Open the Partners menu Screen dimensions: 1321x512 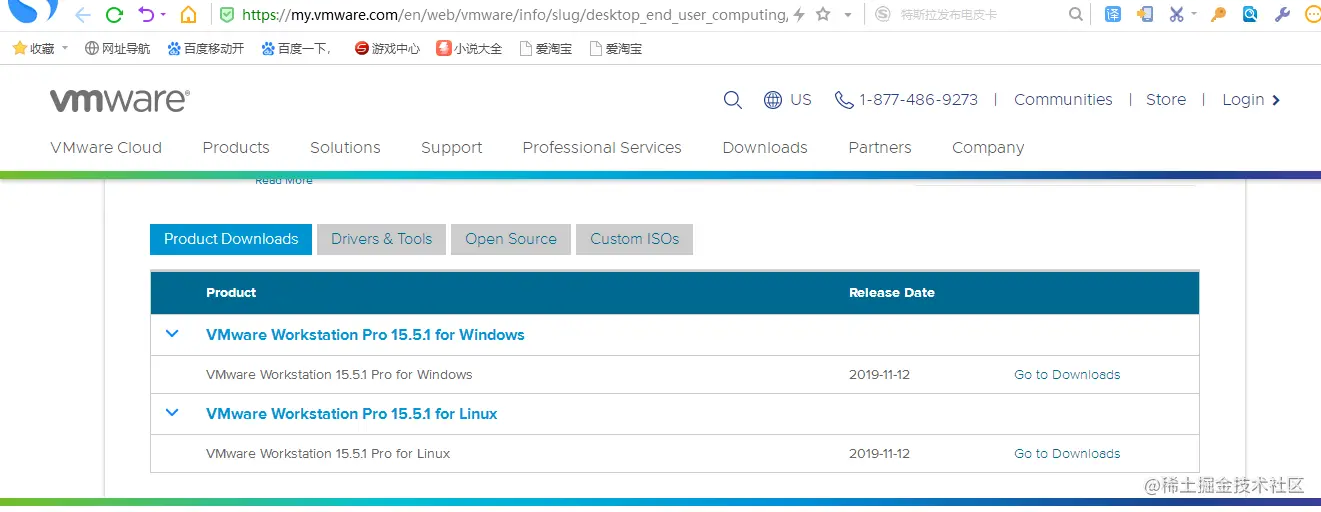pyautogui.click(x=880, y=148)
